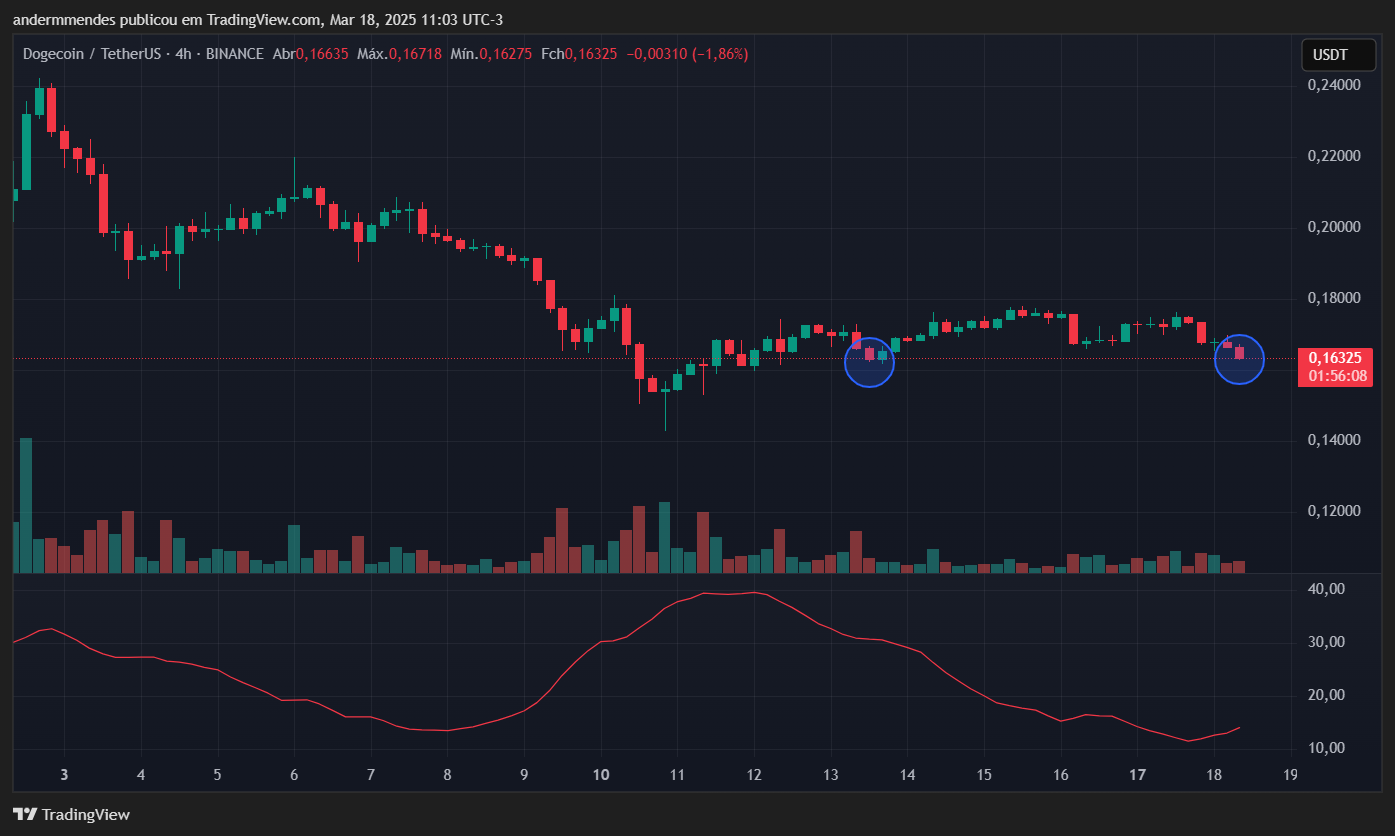Viewport: 1395px width, 836px height.
Task: Click date label "5" on time axis
Action: pyautogui.click(x=217, y=775)
